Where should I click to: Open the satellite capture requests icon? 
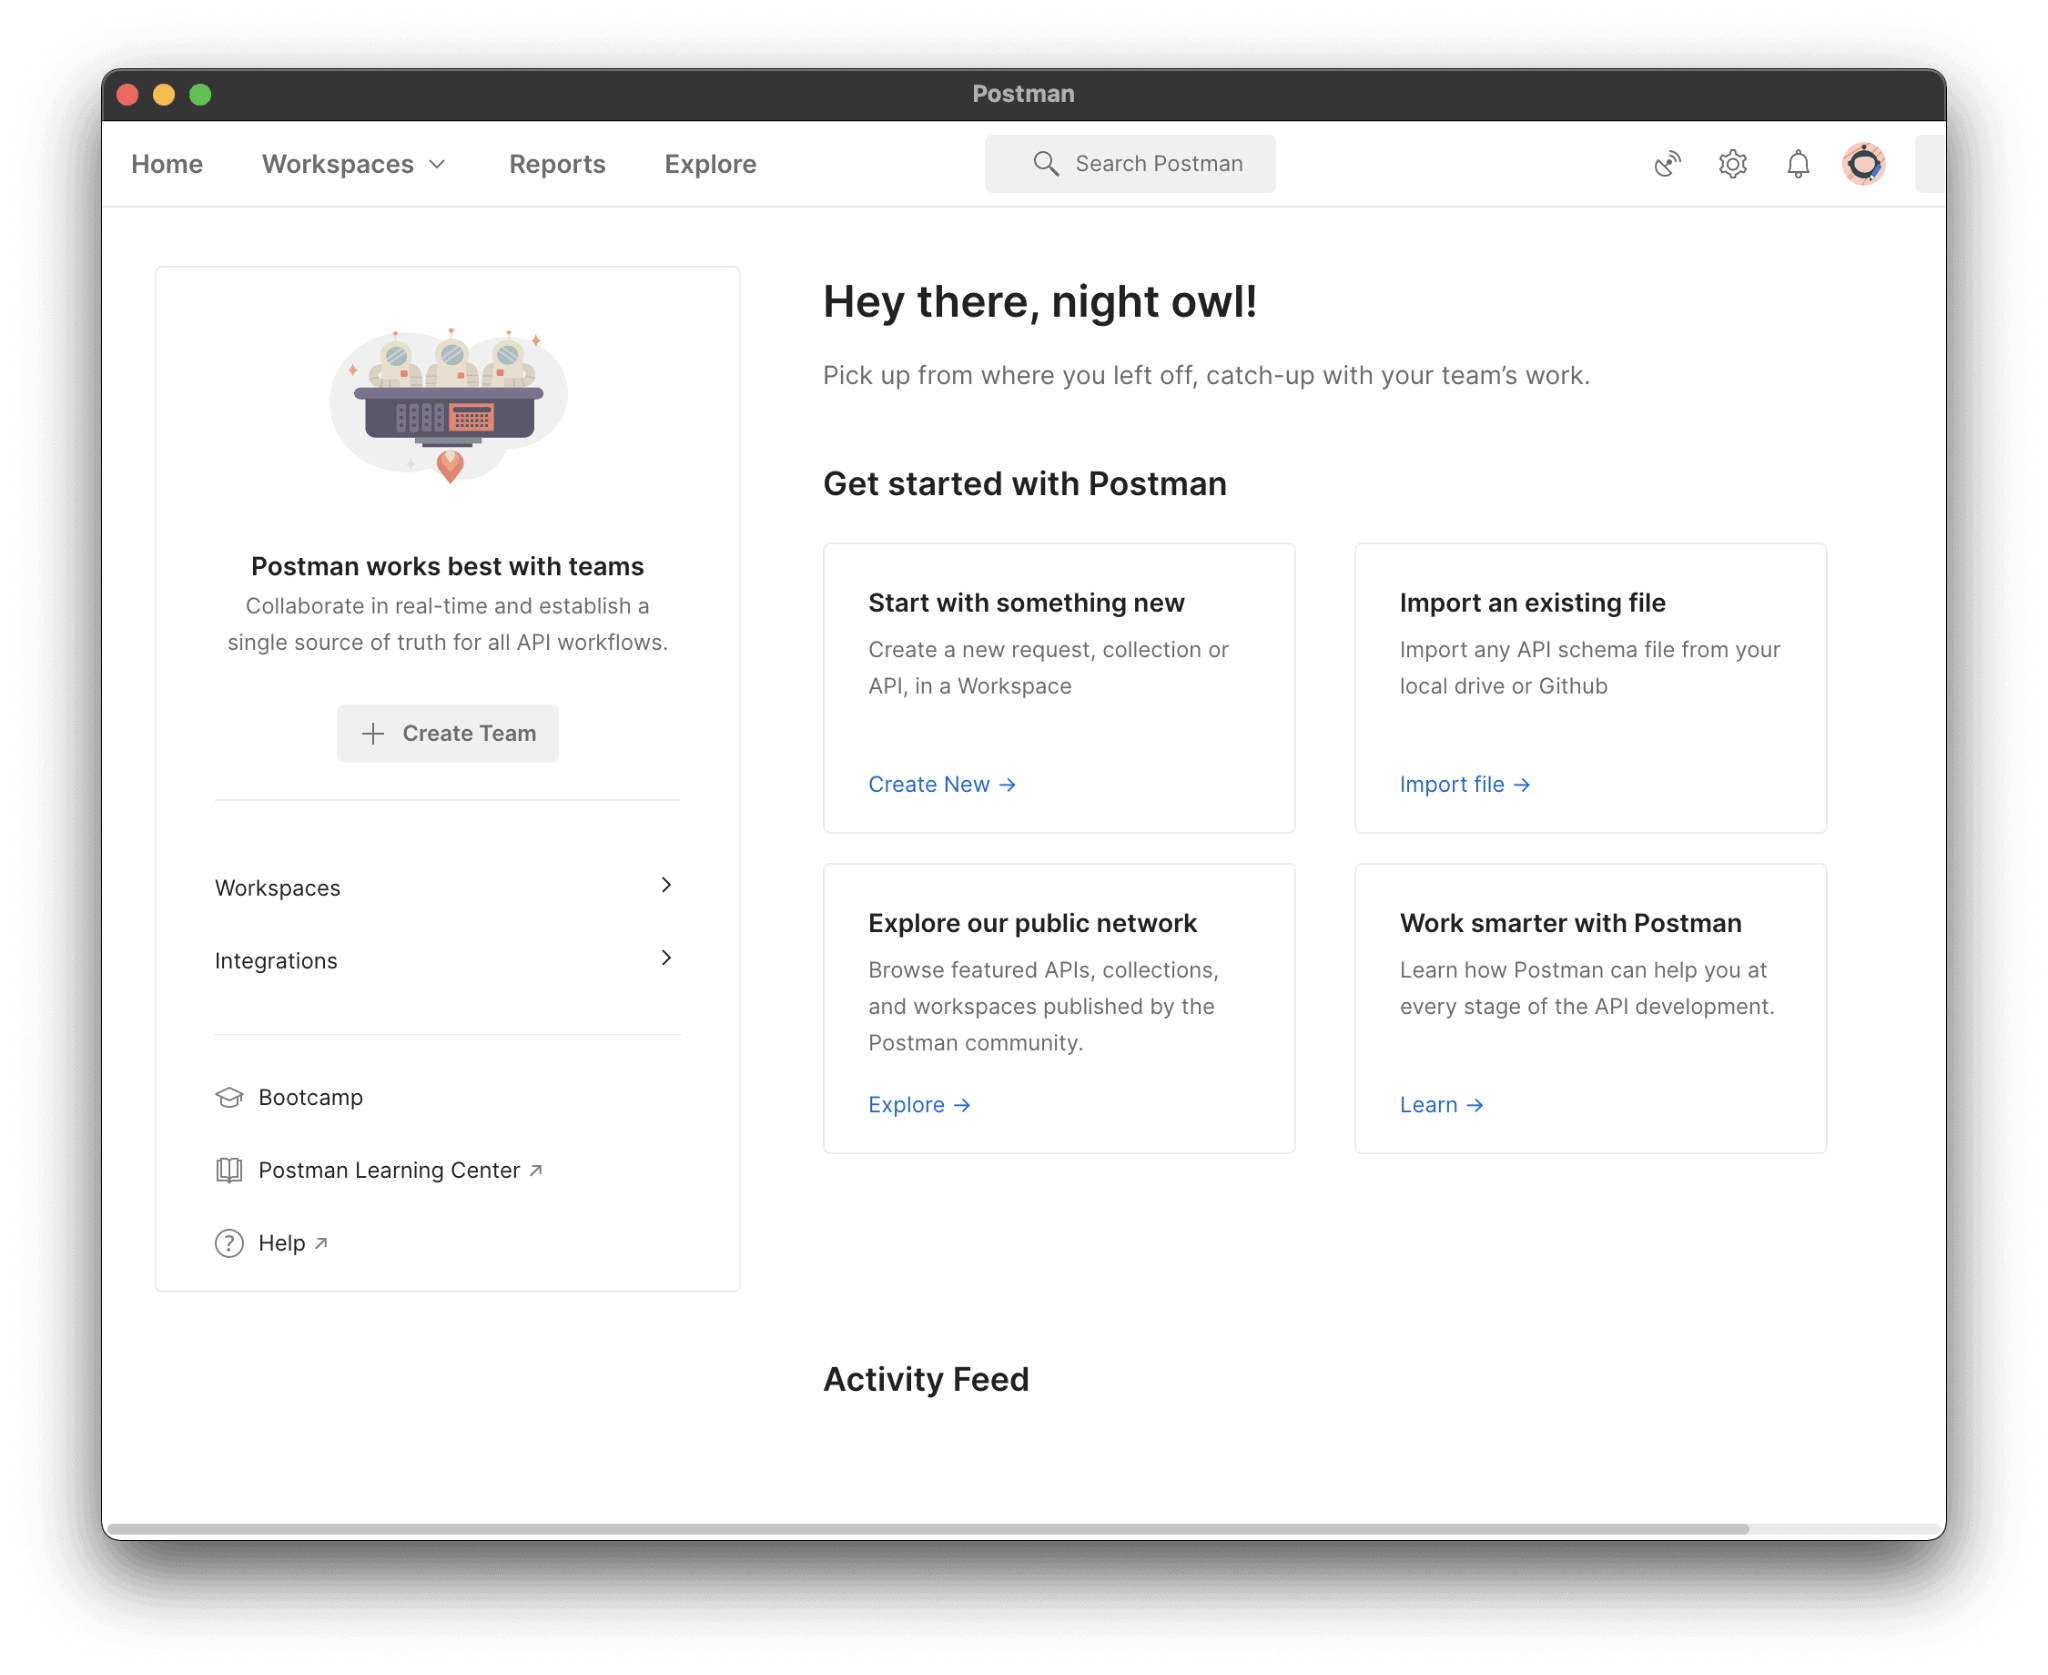pos(1667,164)
